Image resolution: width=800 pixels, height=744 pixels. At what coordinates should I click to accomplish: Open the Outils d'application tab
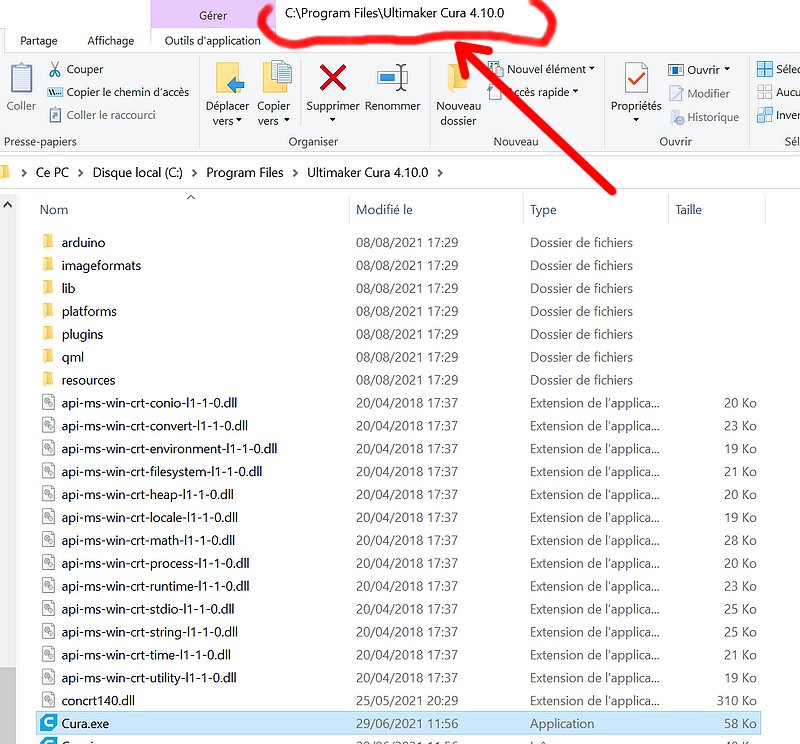212,41
